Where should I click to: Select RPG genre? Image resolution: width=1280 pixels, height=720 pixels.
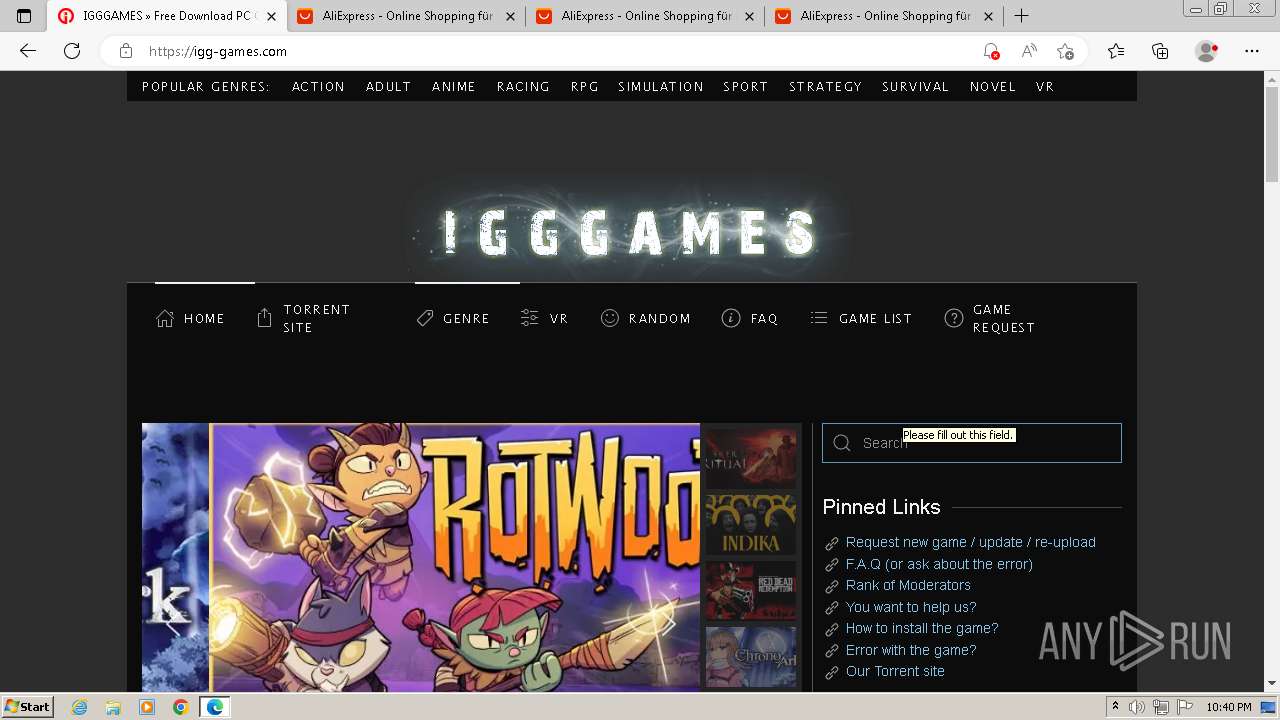(x=584, y=87)
